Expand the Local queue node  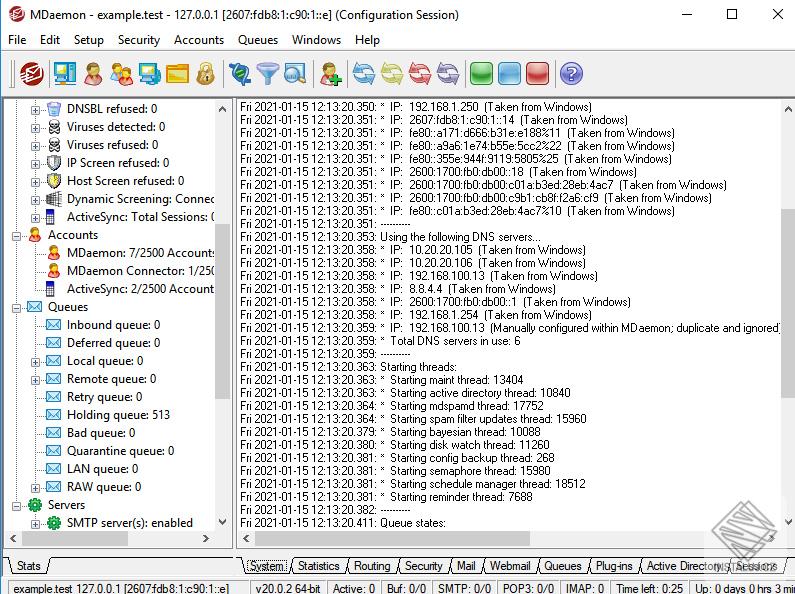(x=35, y=362)
